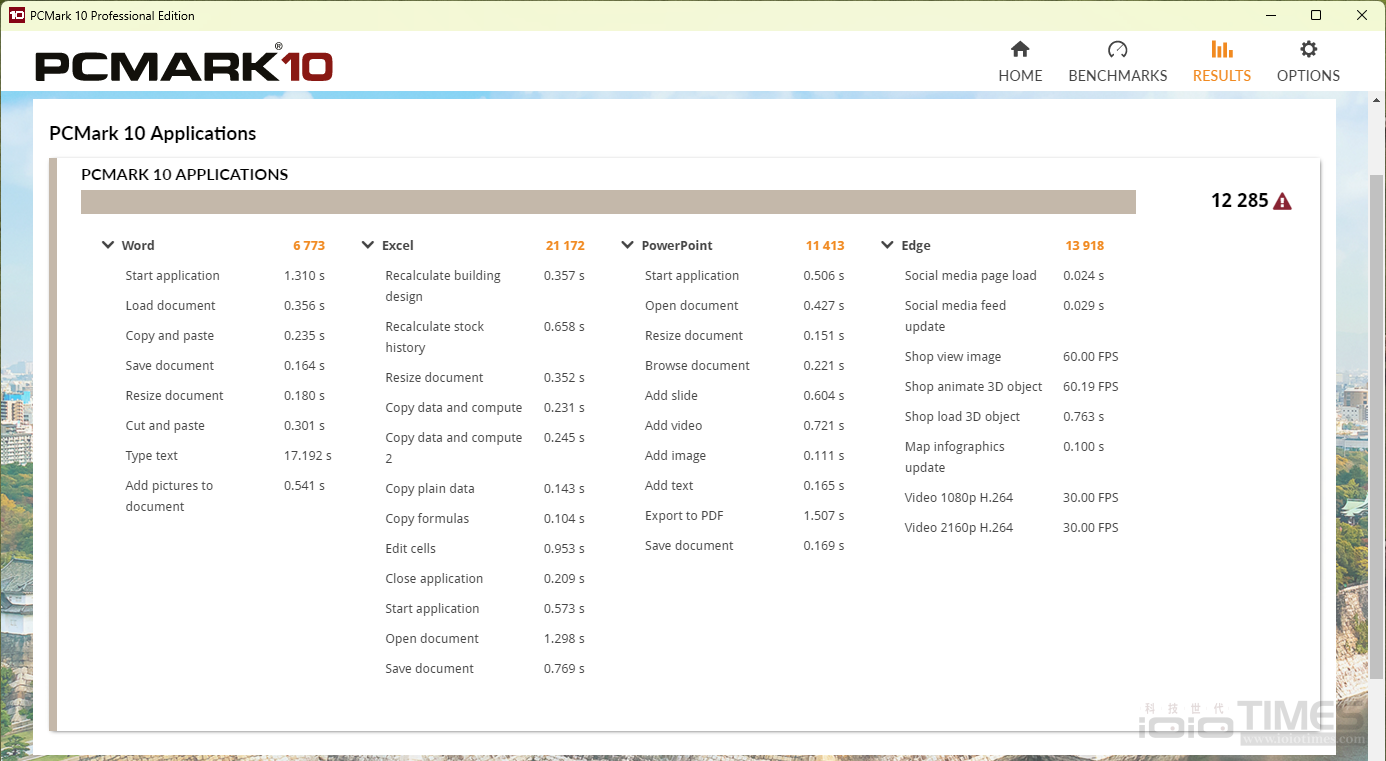Click the Home house icon
The height and width of the screenshot is (761, 1386).
point(1020,49)
